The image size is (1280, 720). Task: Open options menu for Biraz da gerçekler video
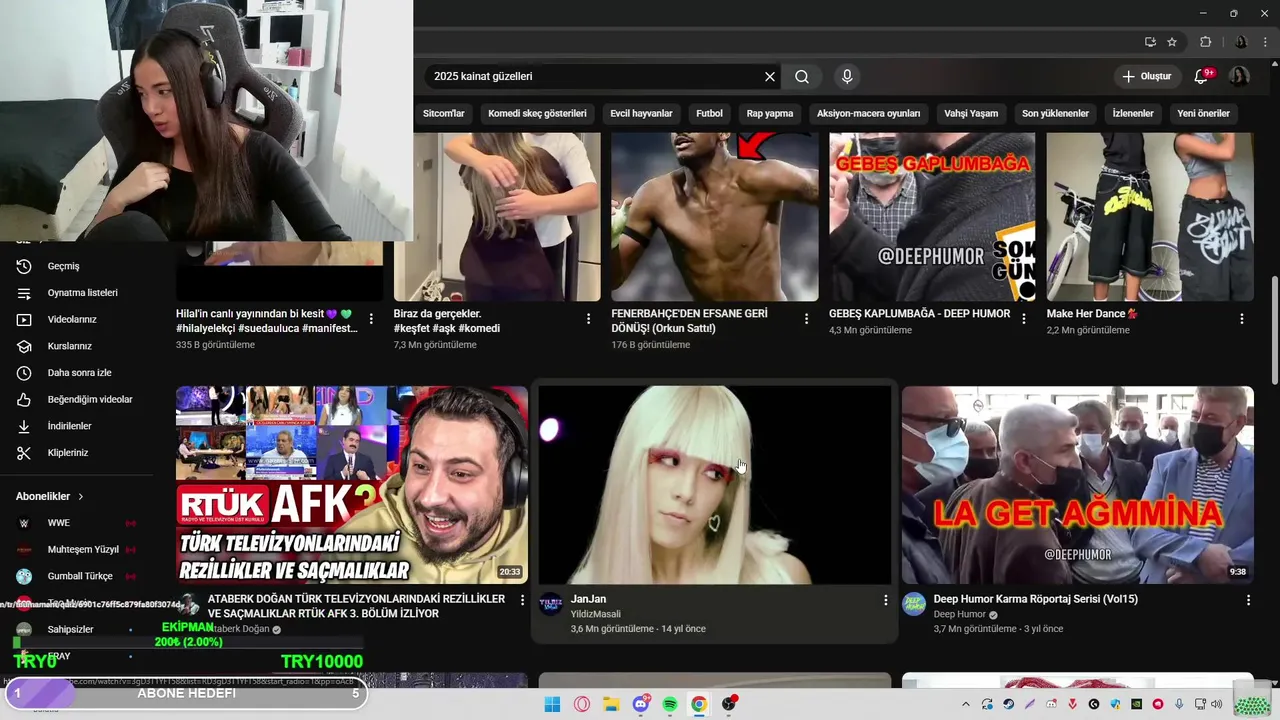click(588, 319)
